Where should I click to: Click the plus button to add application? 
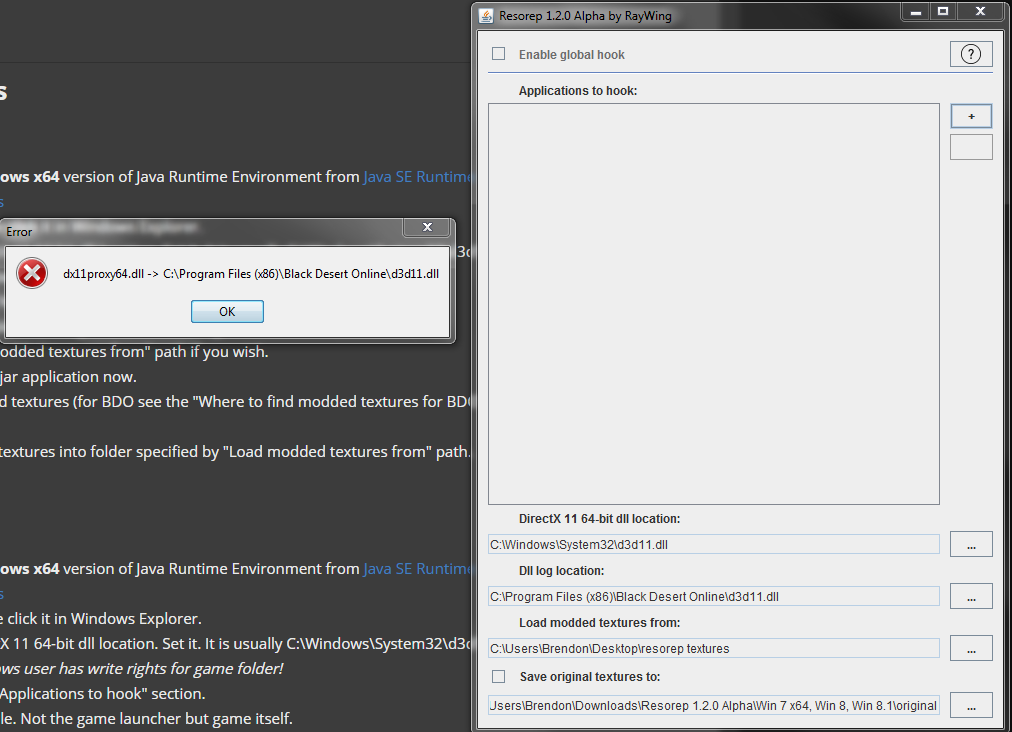click(971, 116)
